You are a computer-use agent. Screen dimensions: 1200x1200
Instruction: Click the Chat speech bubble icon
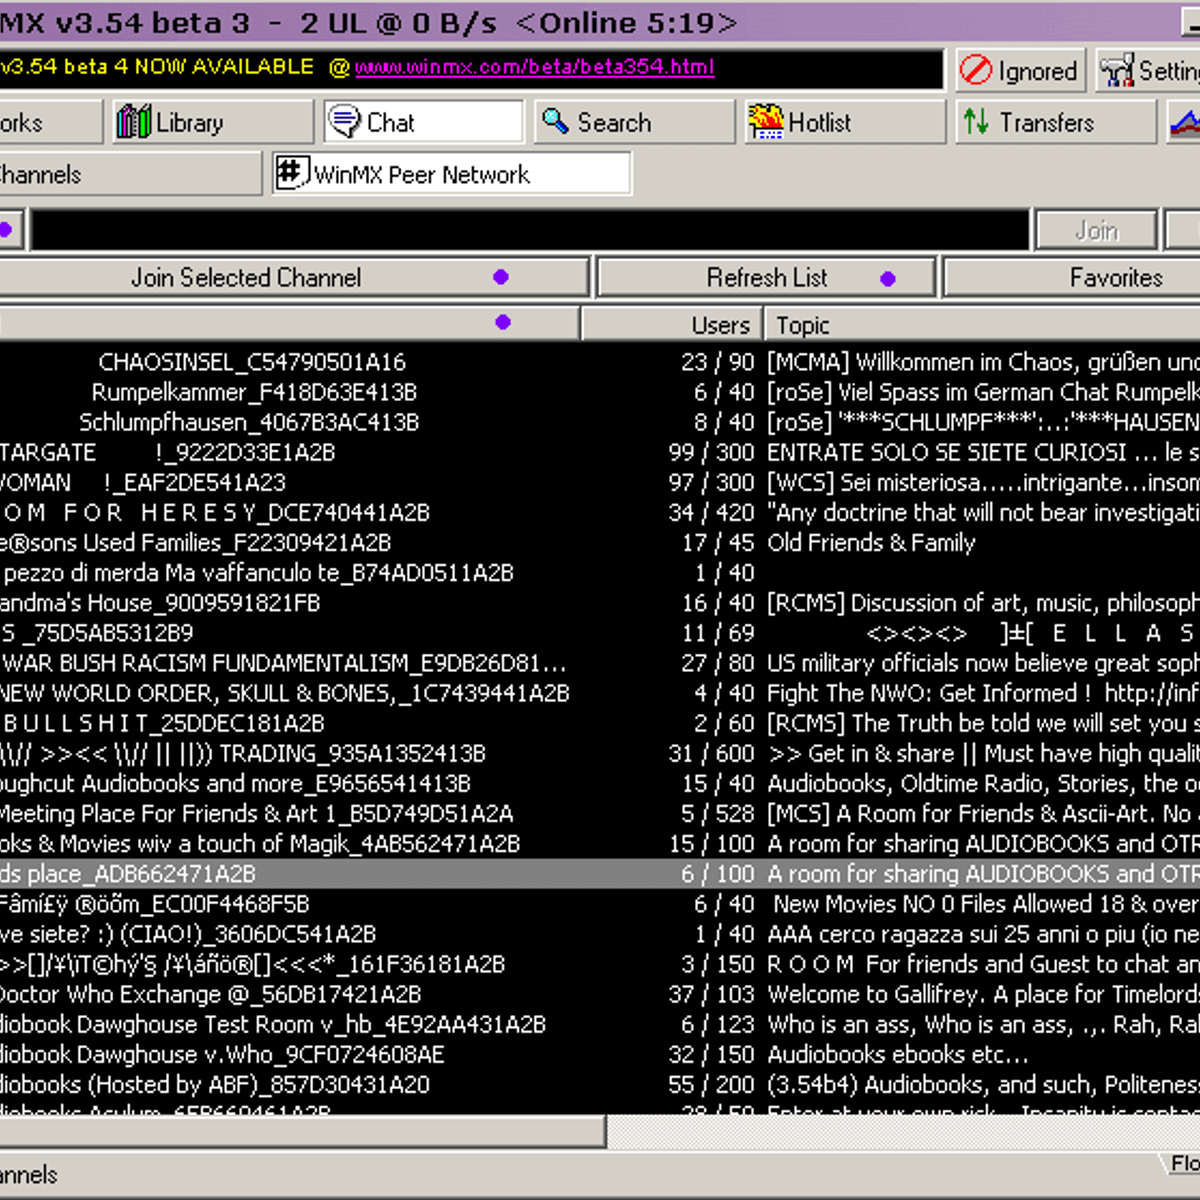[x=344, y=122]
